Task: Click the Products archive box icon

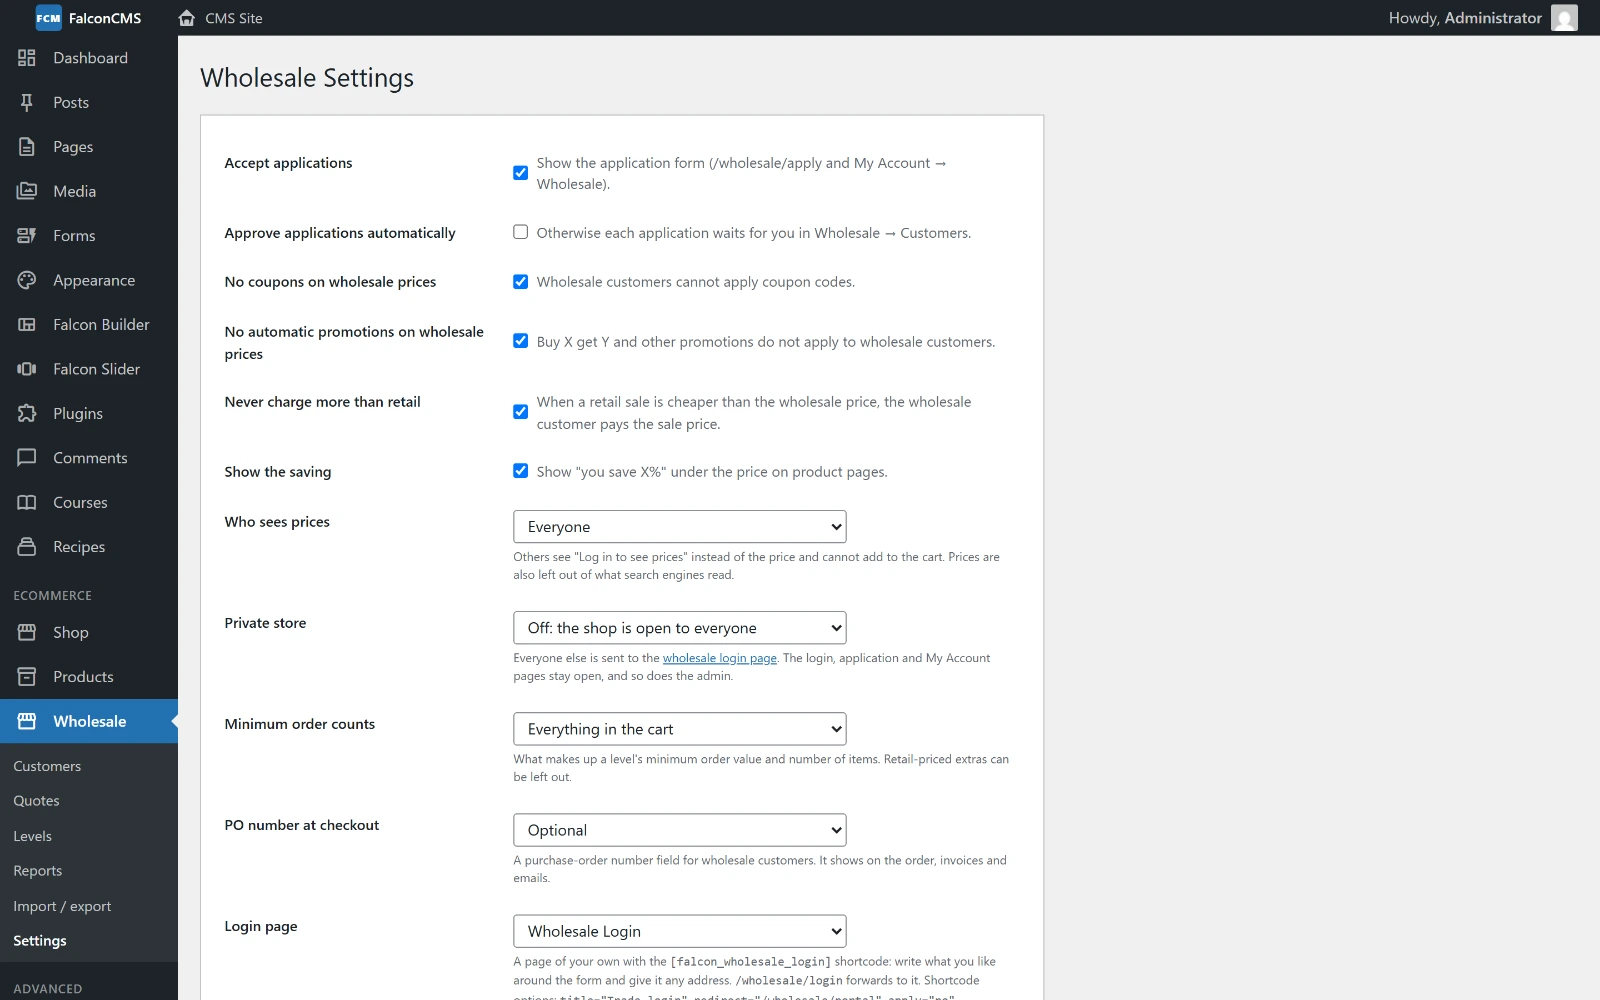Action: 27,677
